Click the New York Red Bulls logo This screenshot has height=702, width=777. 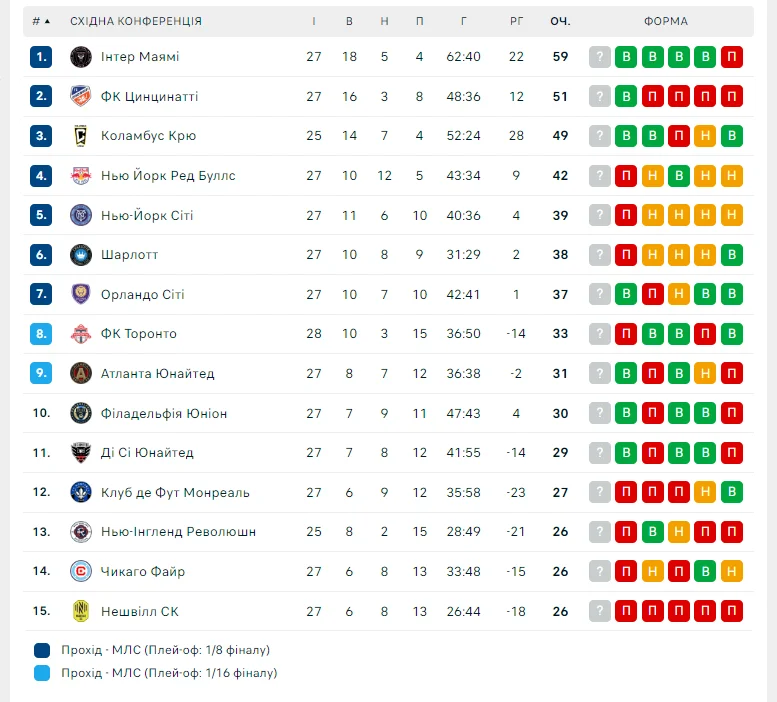(x=81, y=176)
